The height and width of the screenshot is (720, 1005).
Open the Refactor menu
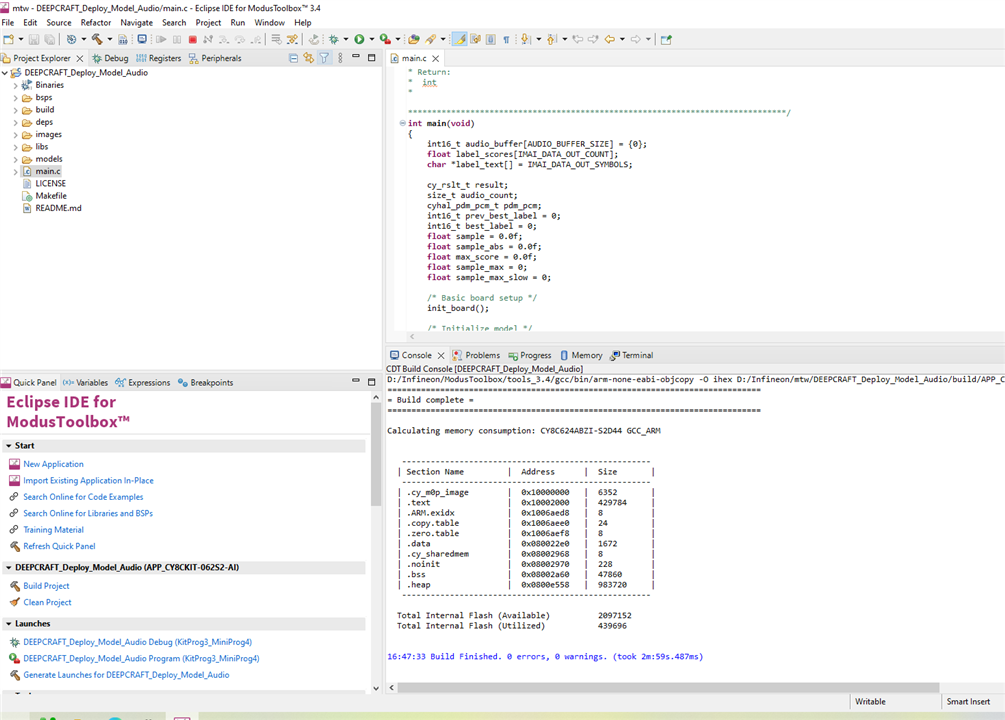(96, 22)
